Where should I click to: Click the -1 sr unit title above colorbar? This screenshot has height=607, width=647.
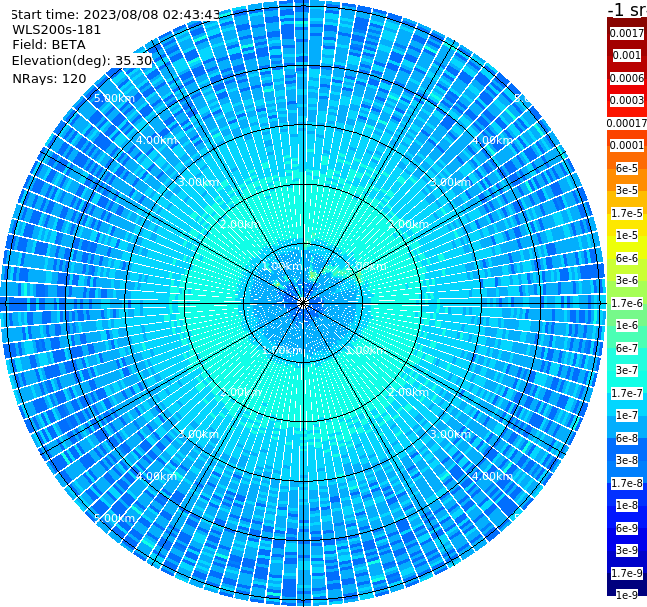click(x=627, y=9)
